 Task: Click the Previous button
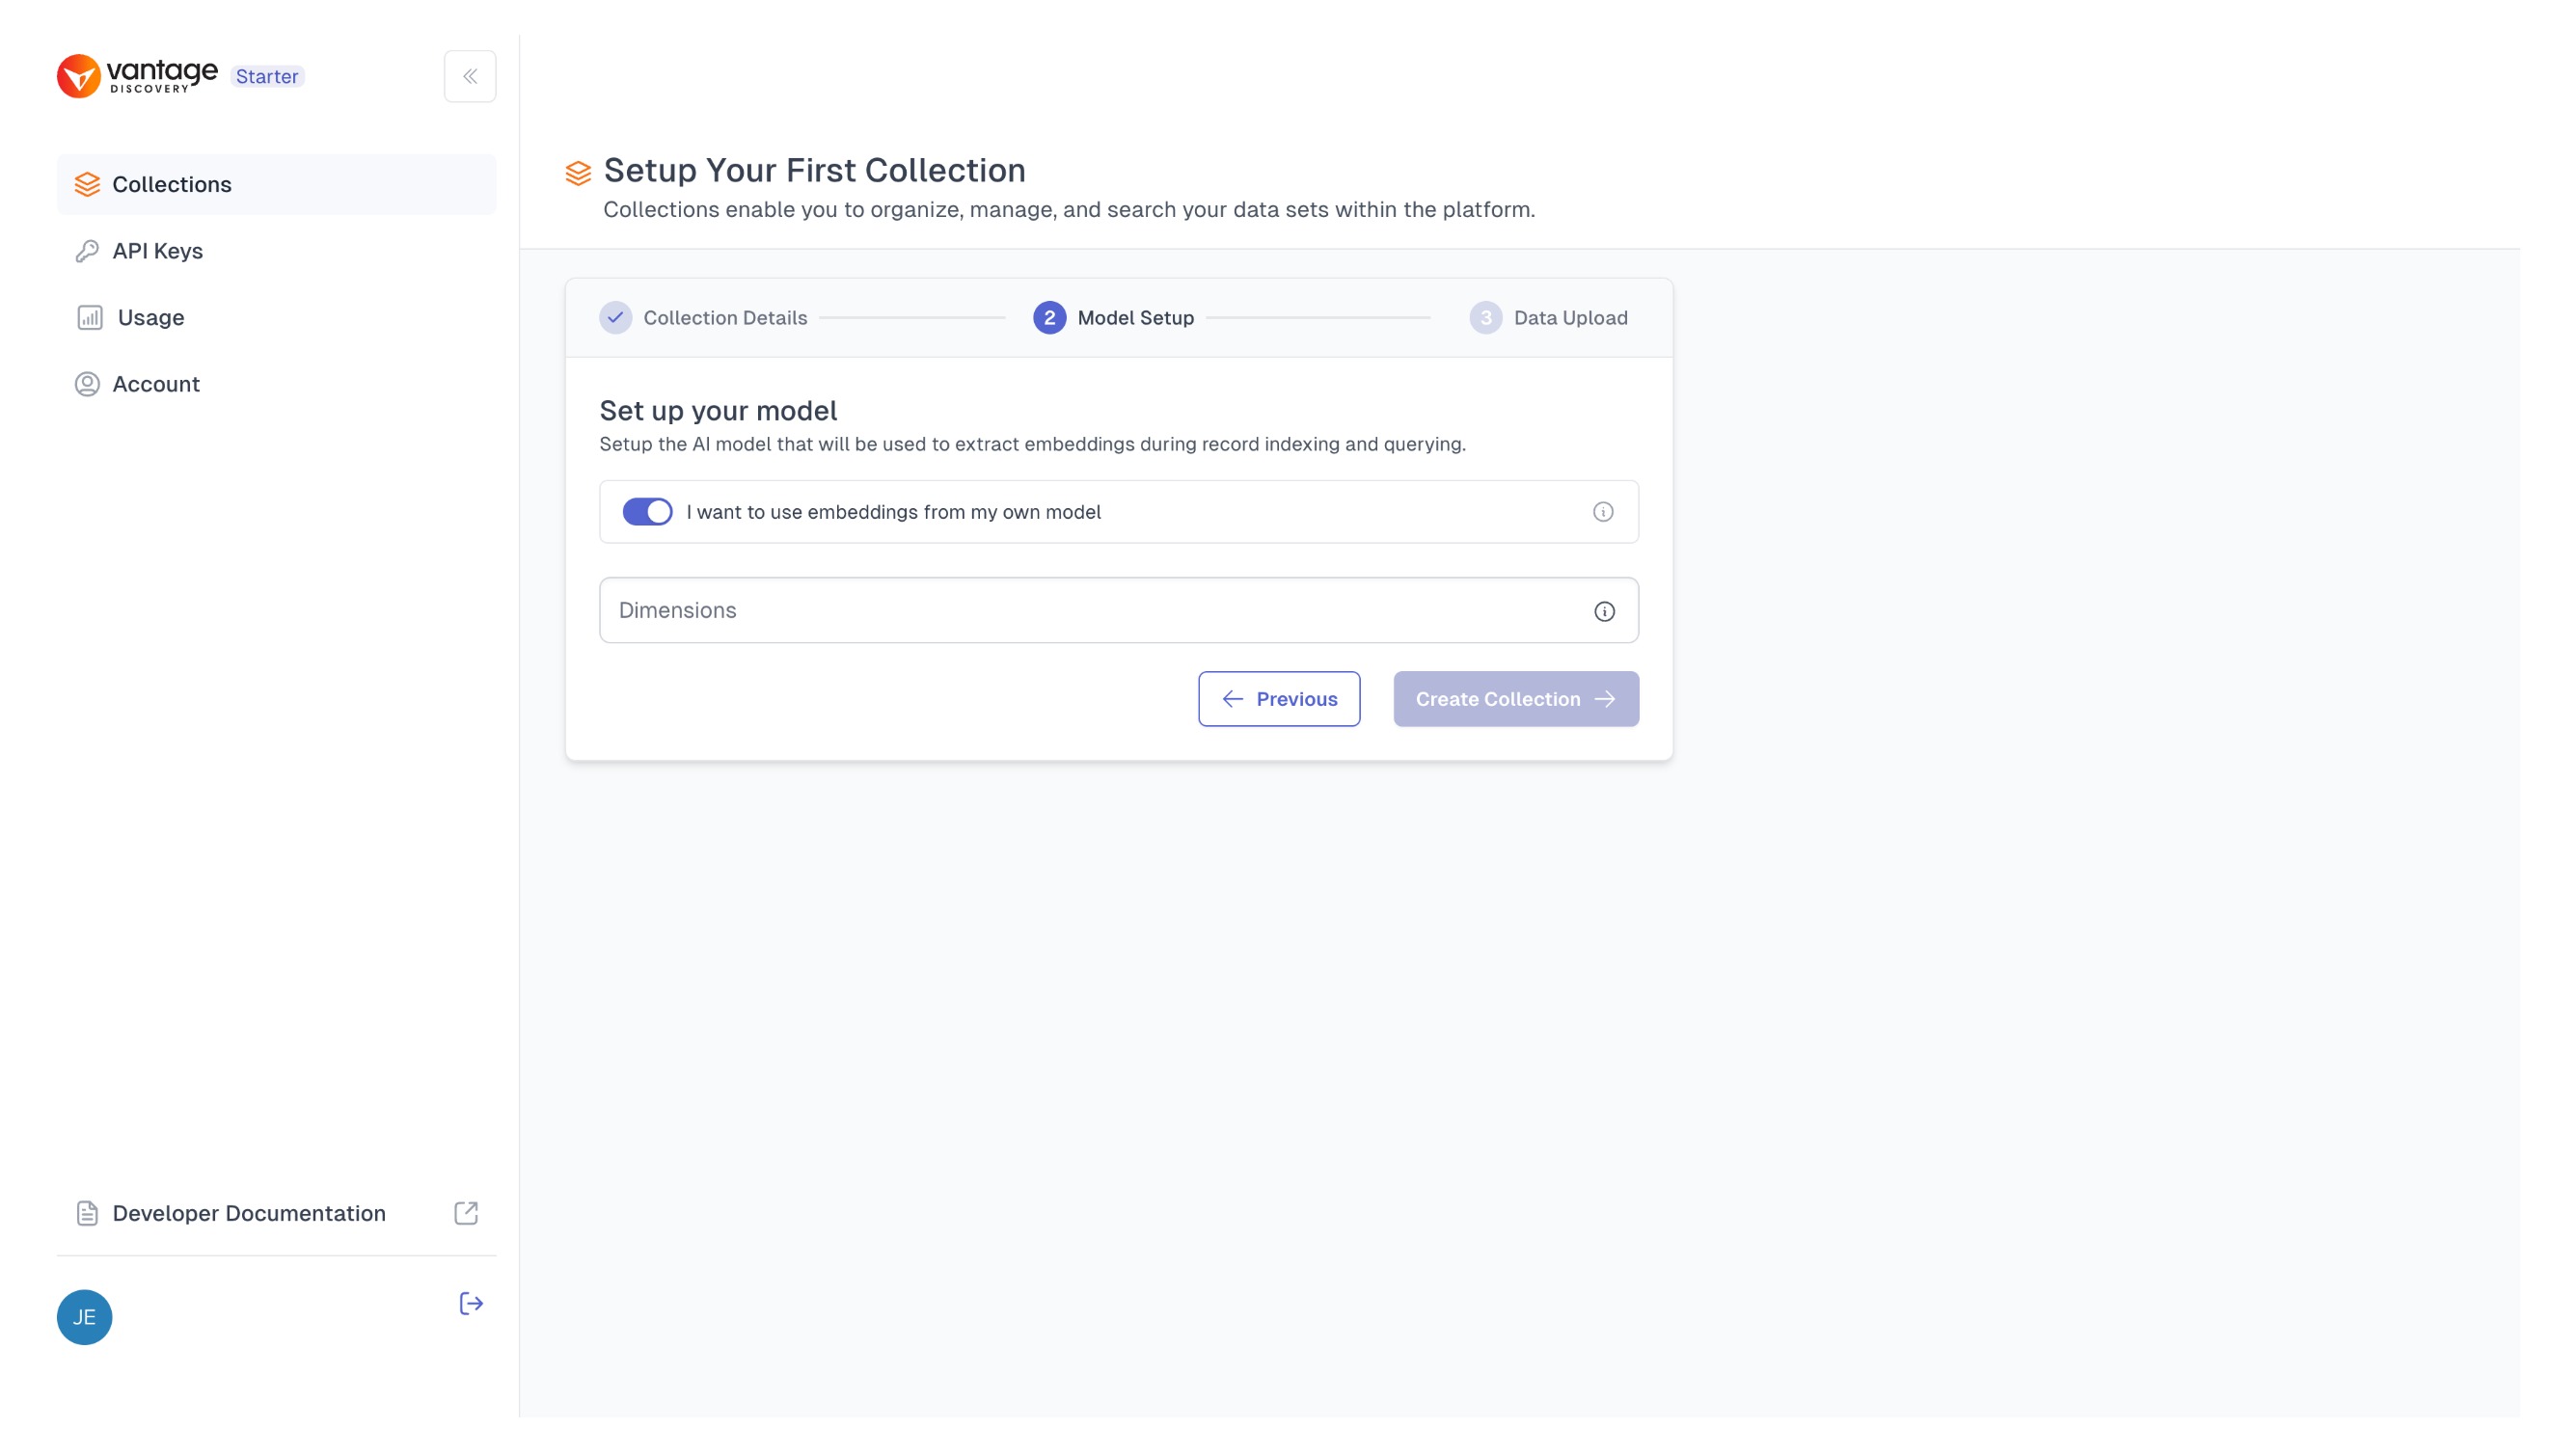point(1279,698)
